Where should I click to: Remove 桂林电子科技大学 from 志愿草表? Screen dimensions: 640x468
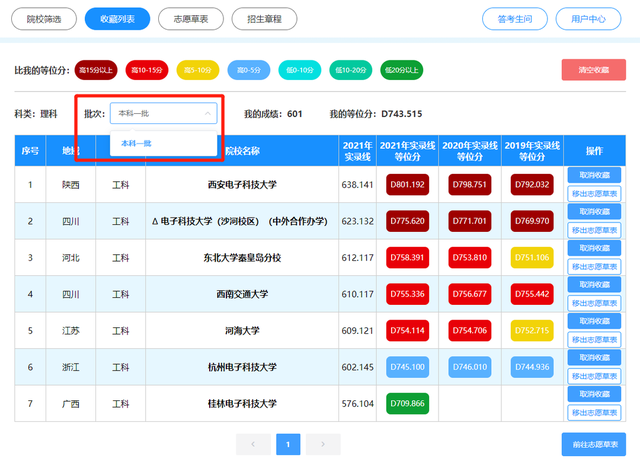point(594,413)
